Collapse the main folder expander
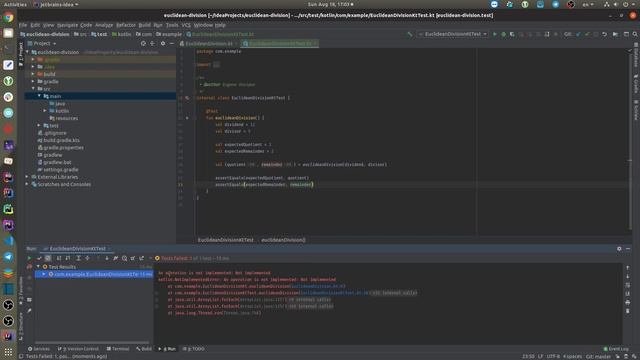This screenshot has width=640, height=360. pyautogui.click(x=39, y=96)
